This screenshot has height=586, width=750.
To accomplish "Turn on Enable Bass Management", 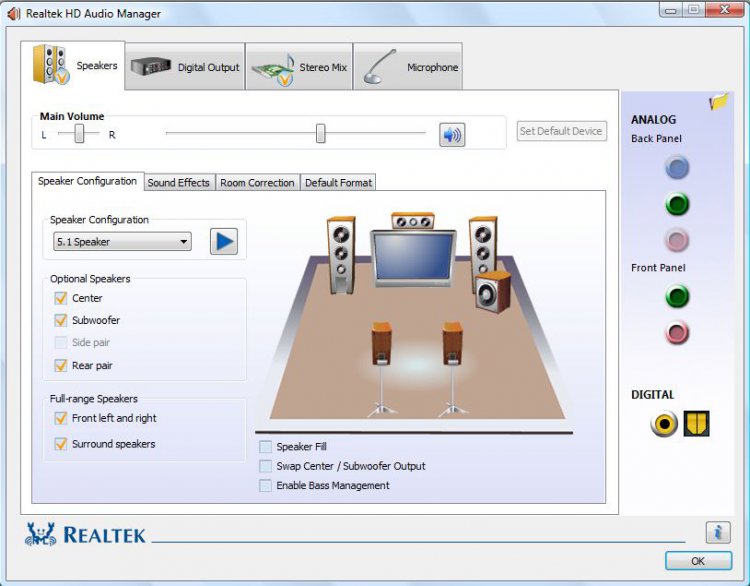I will (x=265, y=485).
